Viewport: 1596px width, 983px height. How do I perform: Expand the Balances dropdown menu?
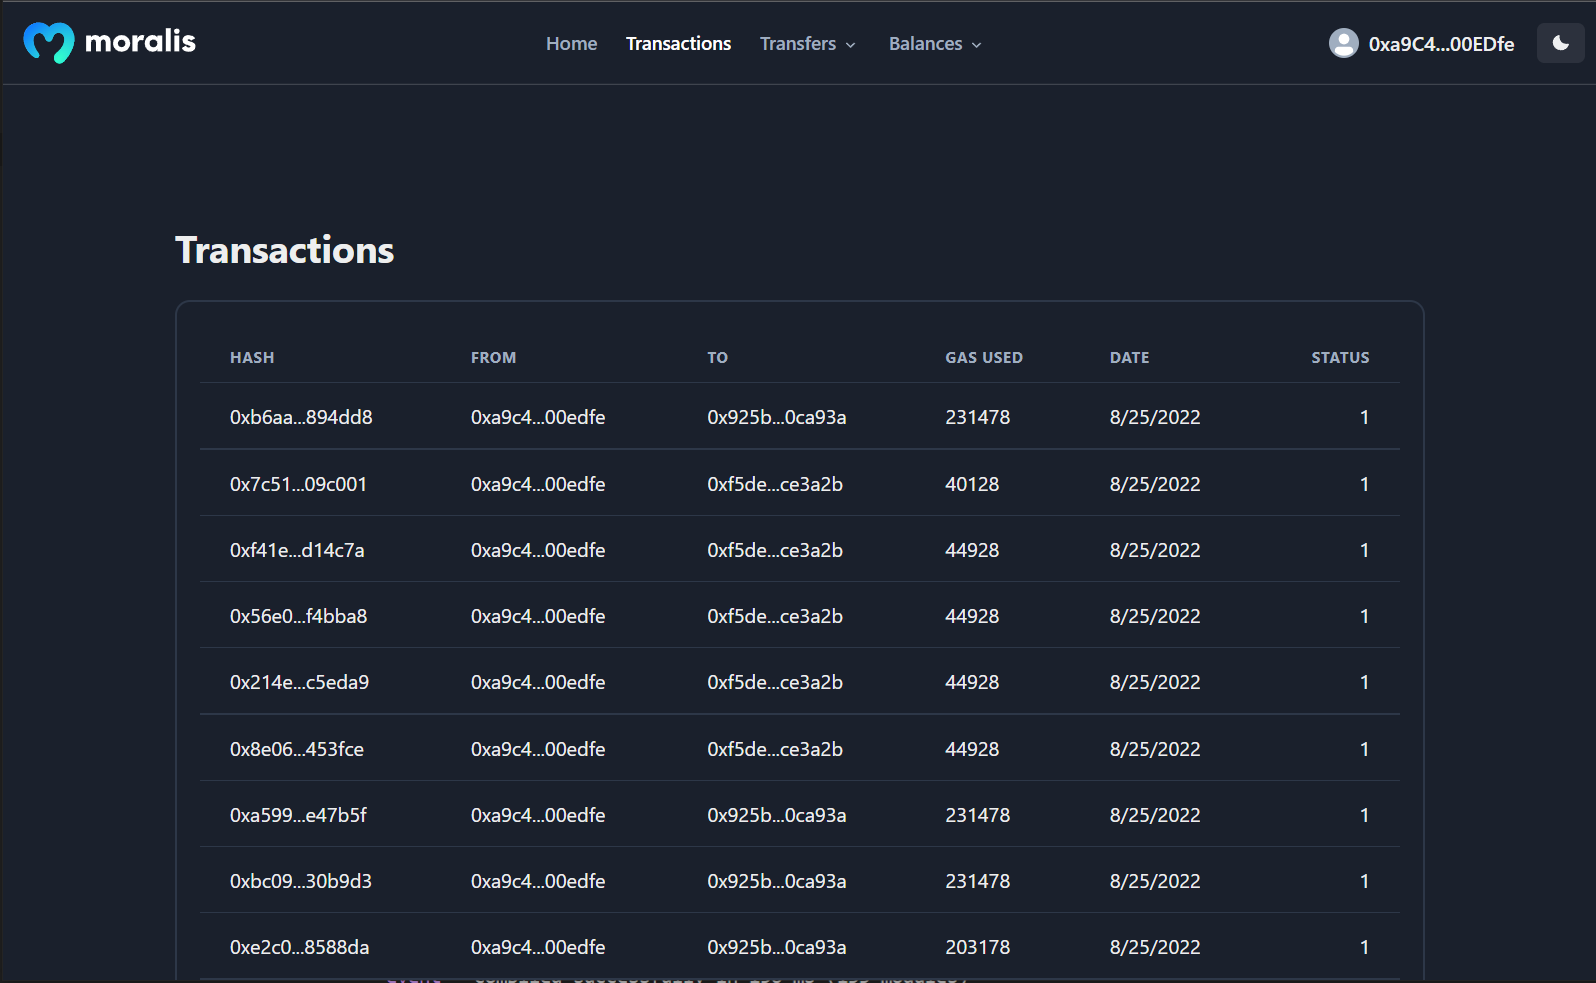(x=935, y=44)
